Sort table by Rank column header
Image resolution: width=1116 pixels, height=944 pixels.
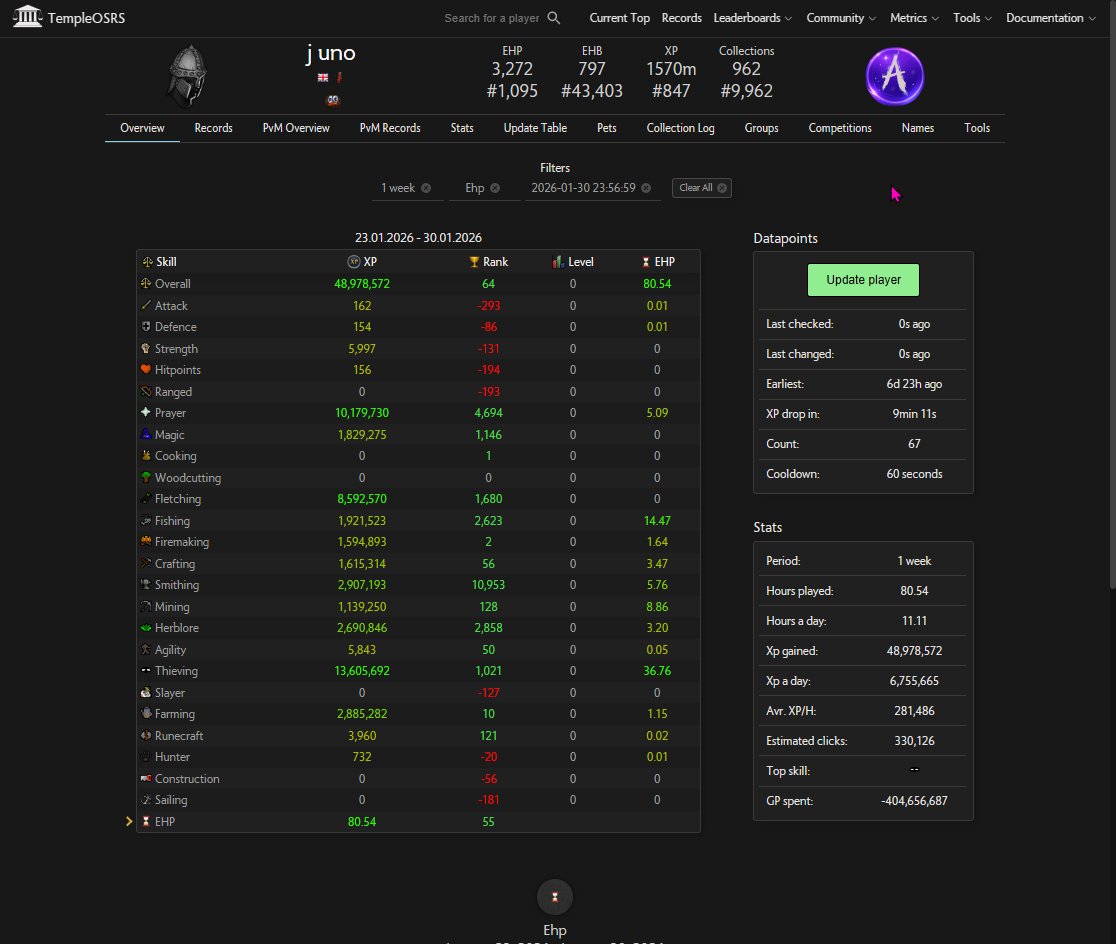[x=488, y=262]
